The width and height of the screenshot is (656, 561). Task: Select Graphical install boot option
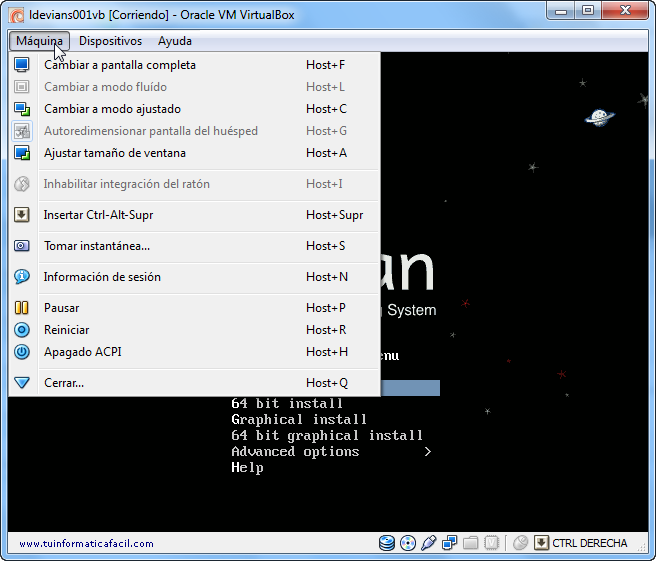click(x=299, y=420)
